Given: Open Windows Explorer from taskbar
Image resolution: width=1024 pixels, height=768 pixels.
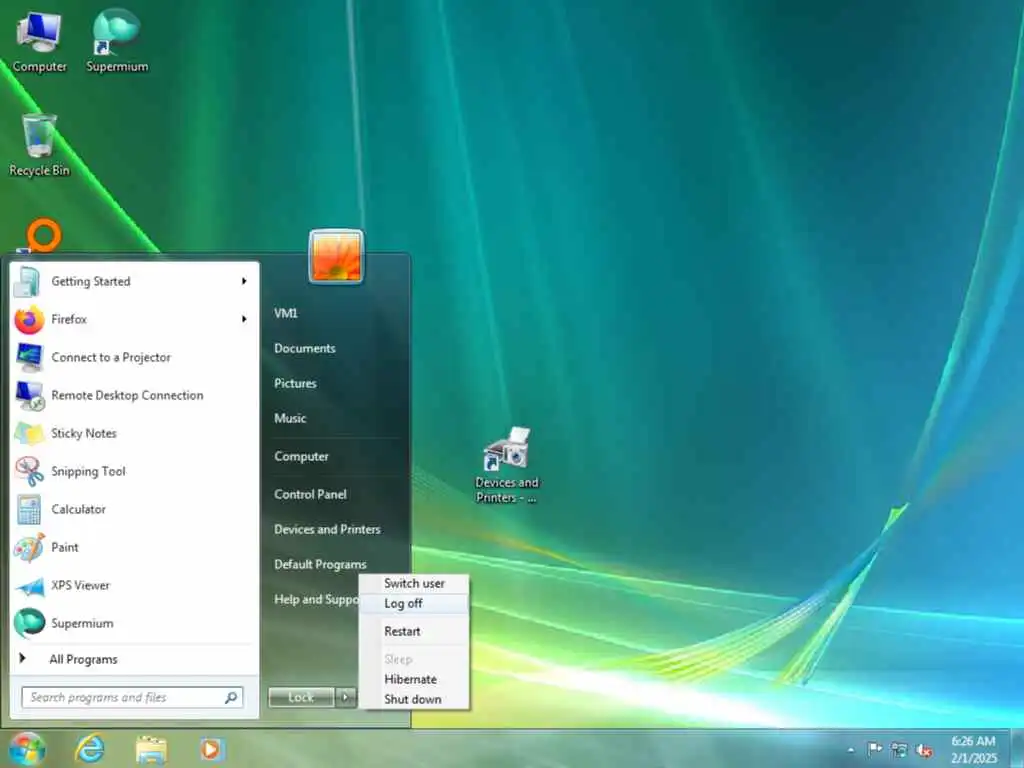Looking at the screenshot, I should 151,749.
